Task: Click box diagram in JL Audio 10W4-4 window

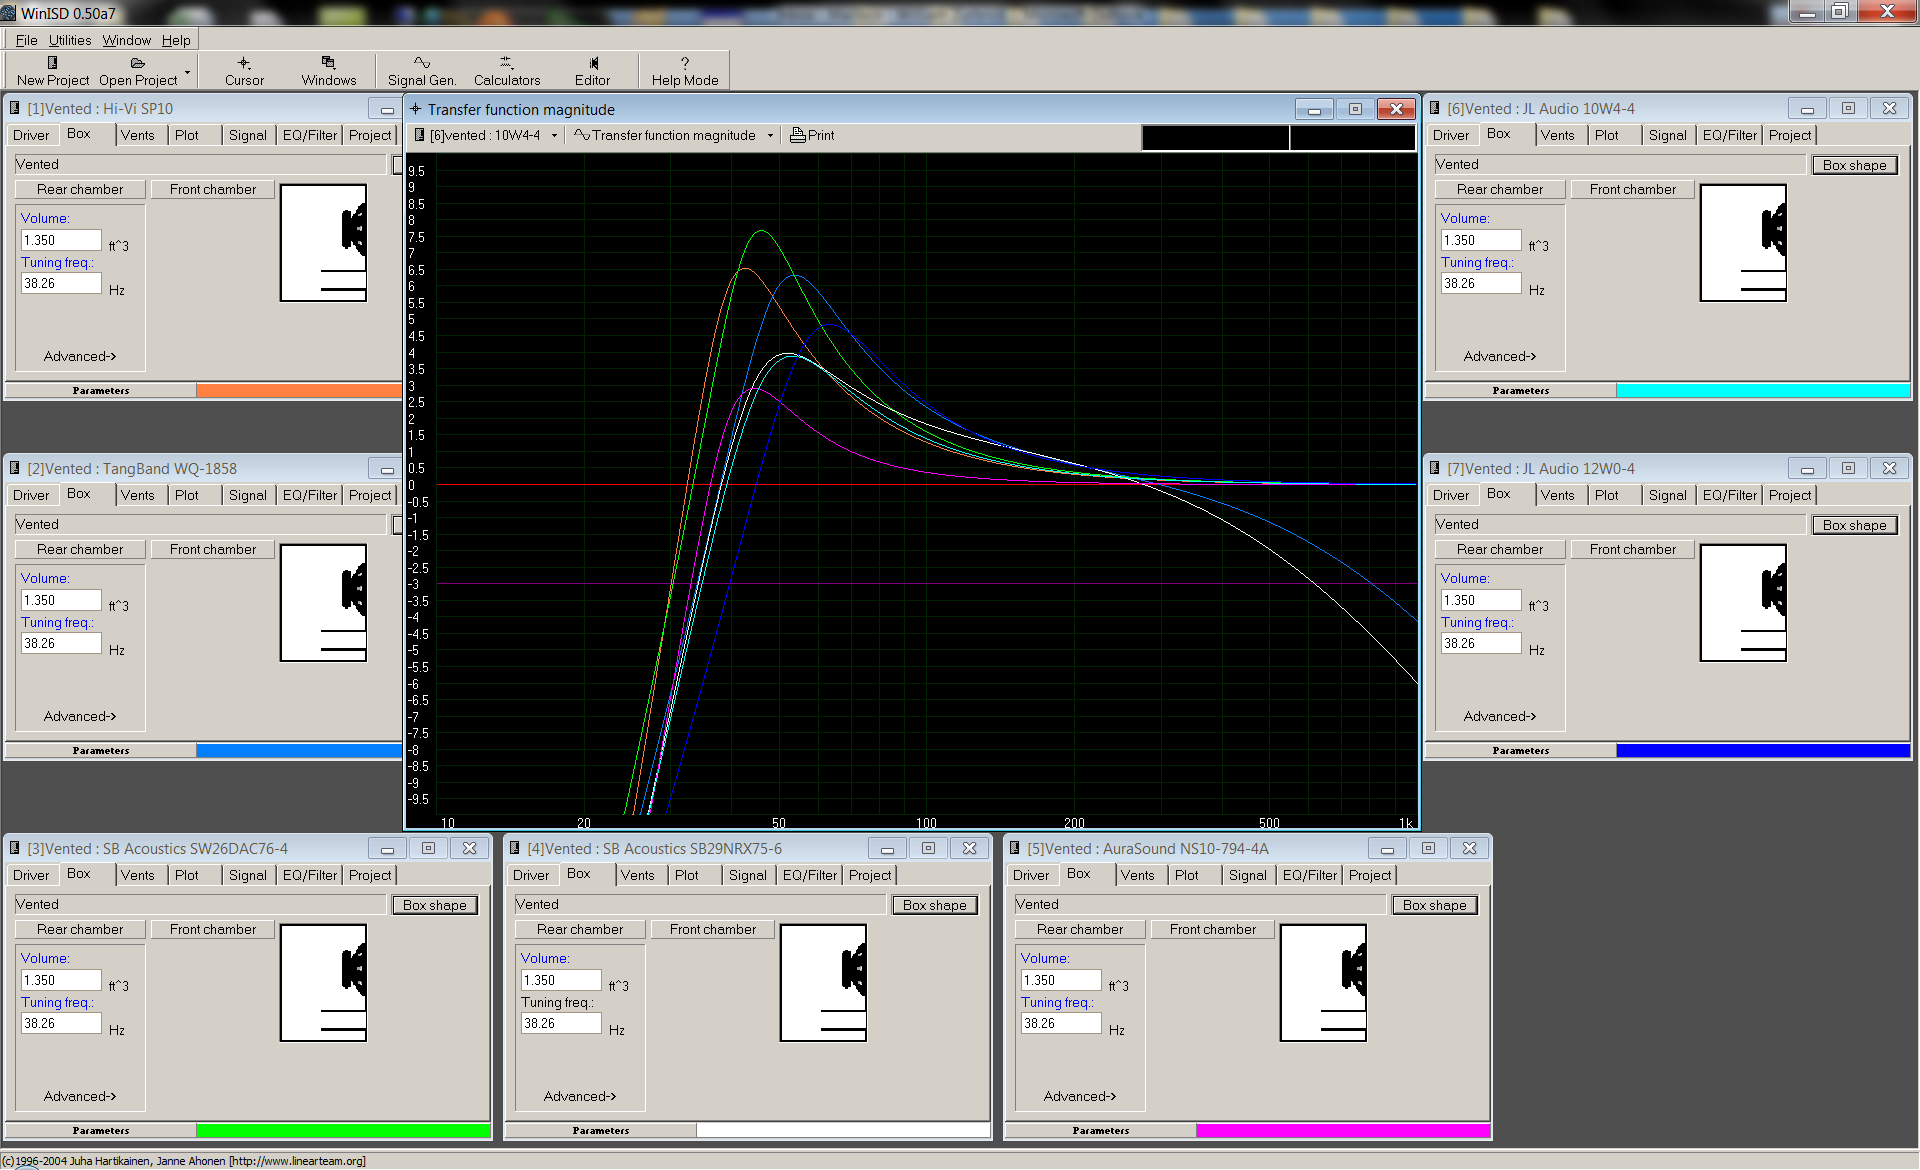Action: click(x=1743, y=243)
